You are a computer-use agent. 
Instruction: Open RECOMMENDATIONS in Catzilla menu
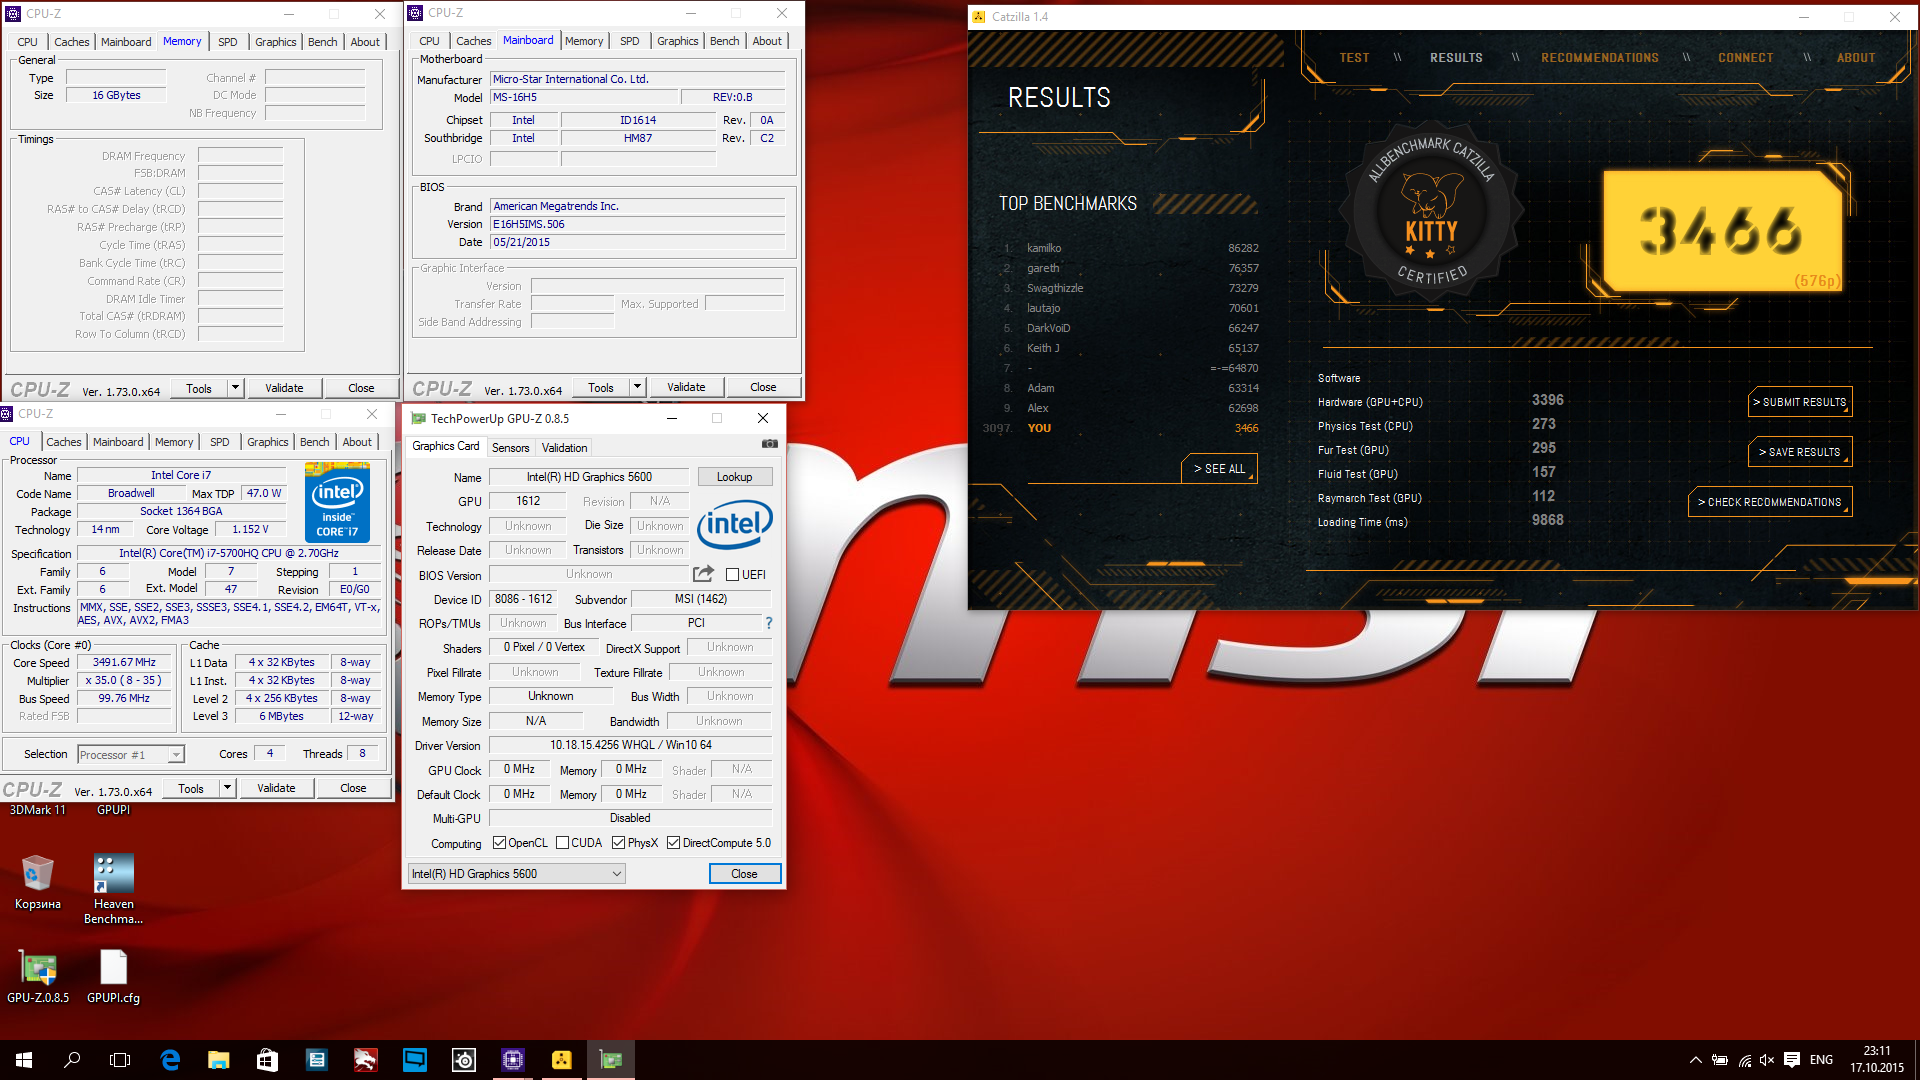coord(1599,58)
